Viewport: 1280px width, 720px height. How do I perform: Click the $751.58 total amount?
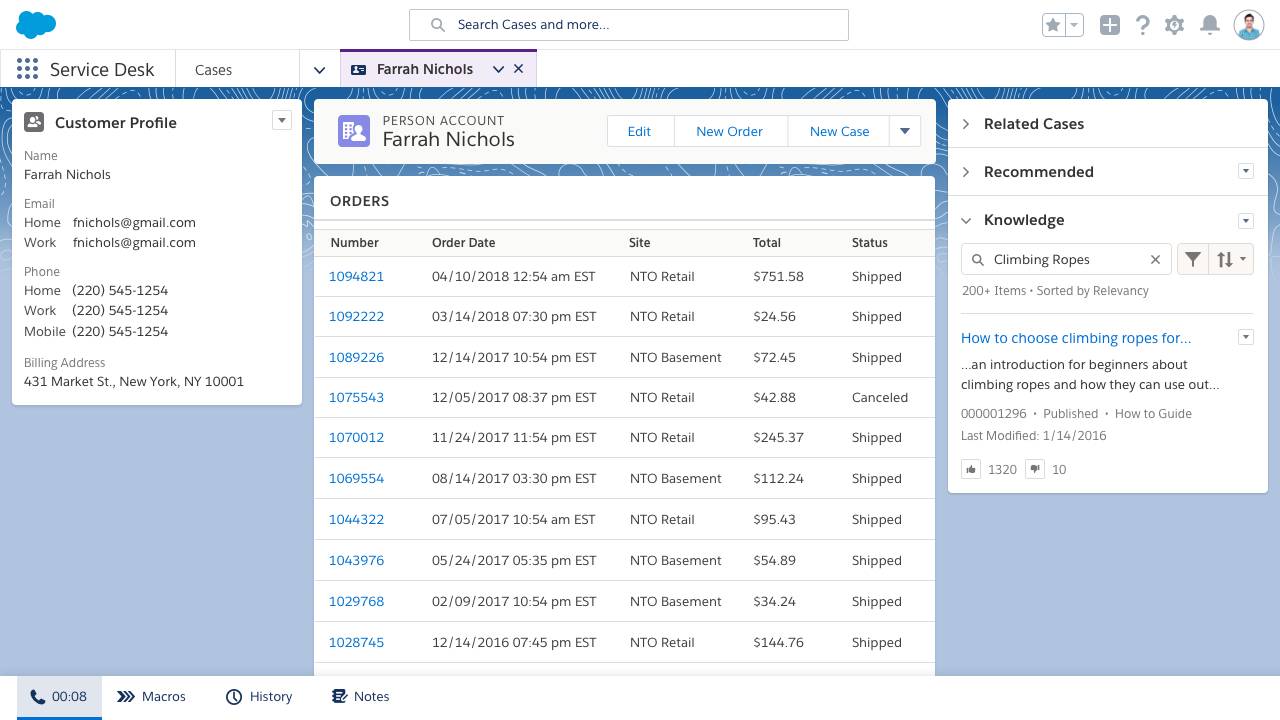(778, 277)
